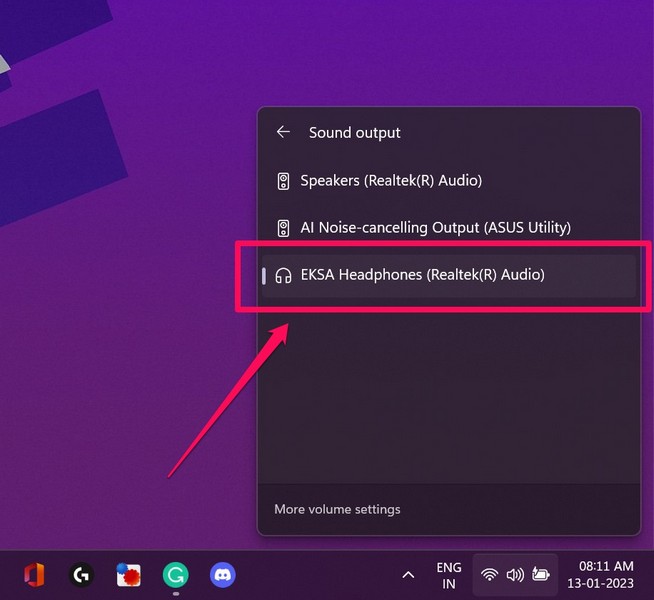This screenshot has height=600, width=654.
Task: Click speaker icon beside AI Noise-cancelling Output
Action: (283, 228)
